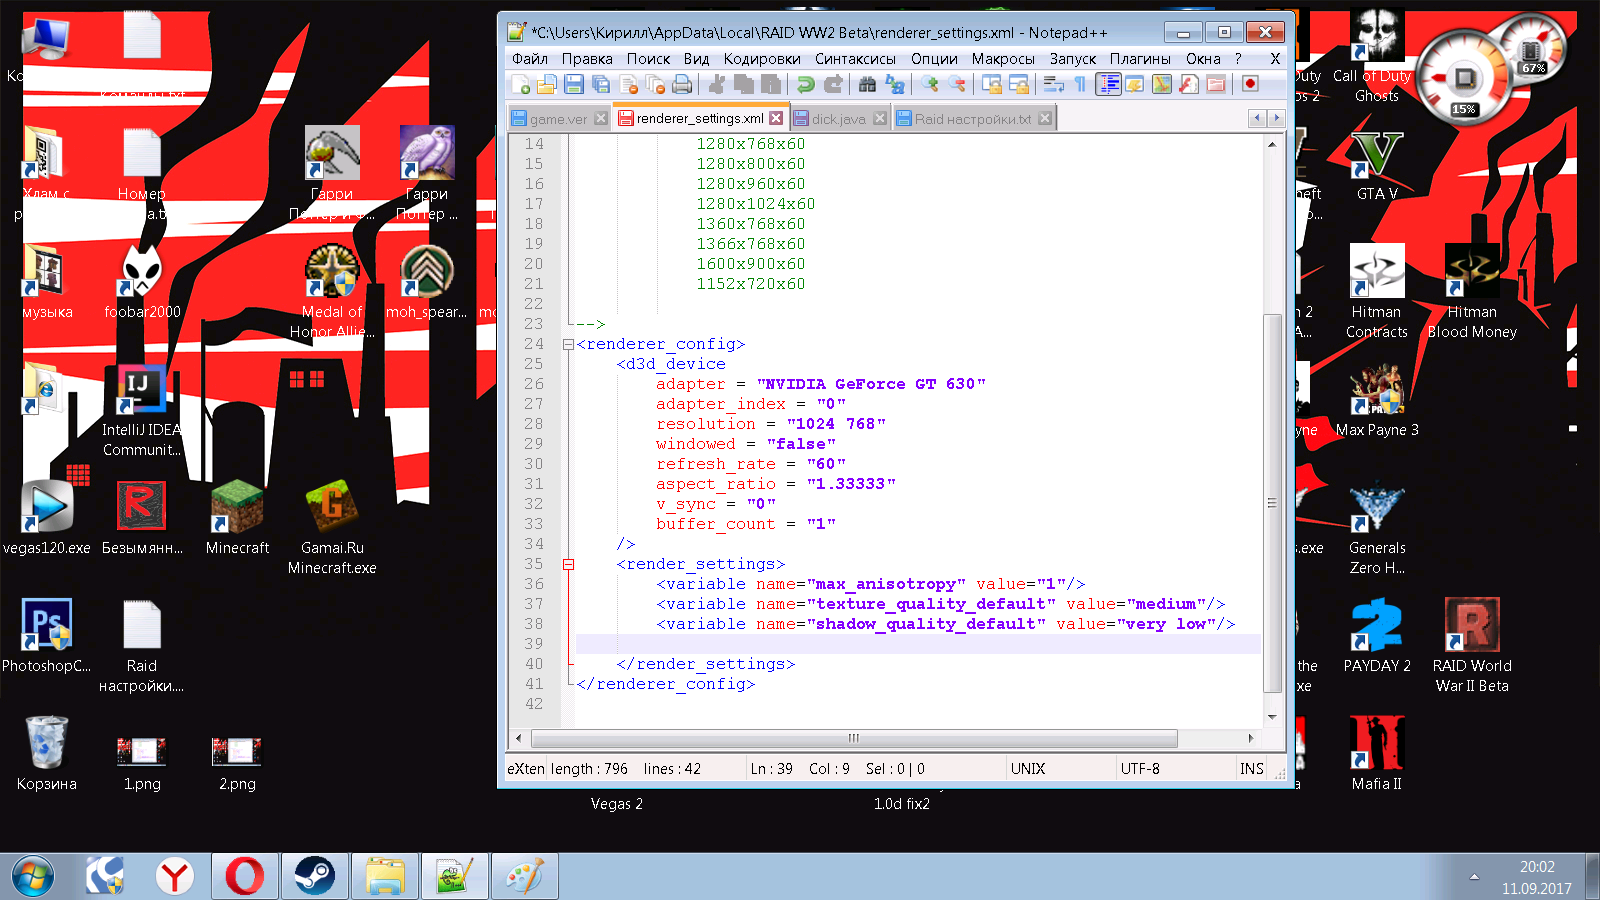Viewport: 1600px width, 900px height.
Task: Click the Zoom In magnifier icon
Action: point(930,84)
